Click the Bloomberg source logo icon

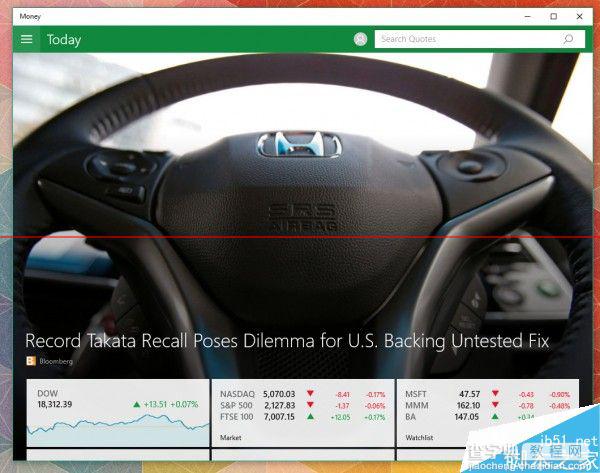click(x=31, y=361)
